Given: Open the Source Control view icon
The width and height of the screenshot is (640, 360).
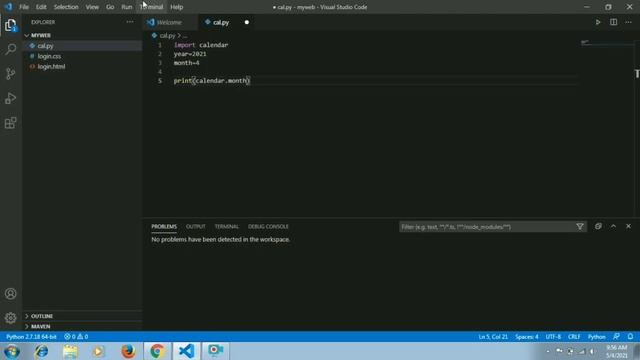Looking at the screenshot, I should 11,74.
